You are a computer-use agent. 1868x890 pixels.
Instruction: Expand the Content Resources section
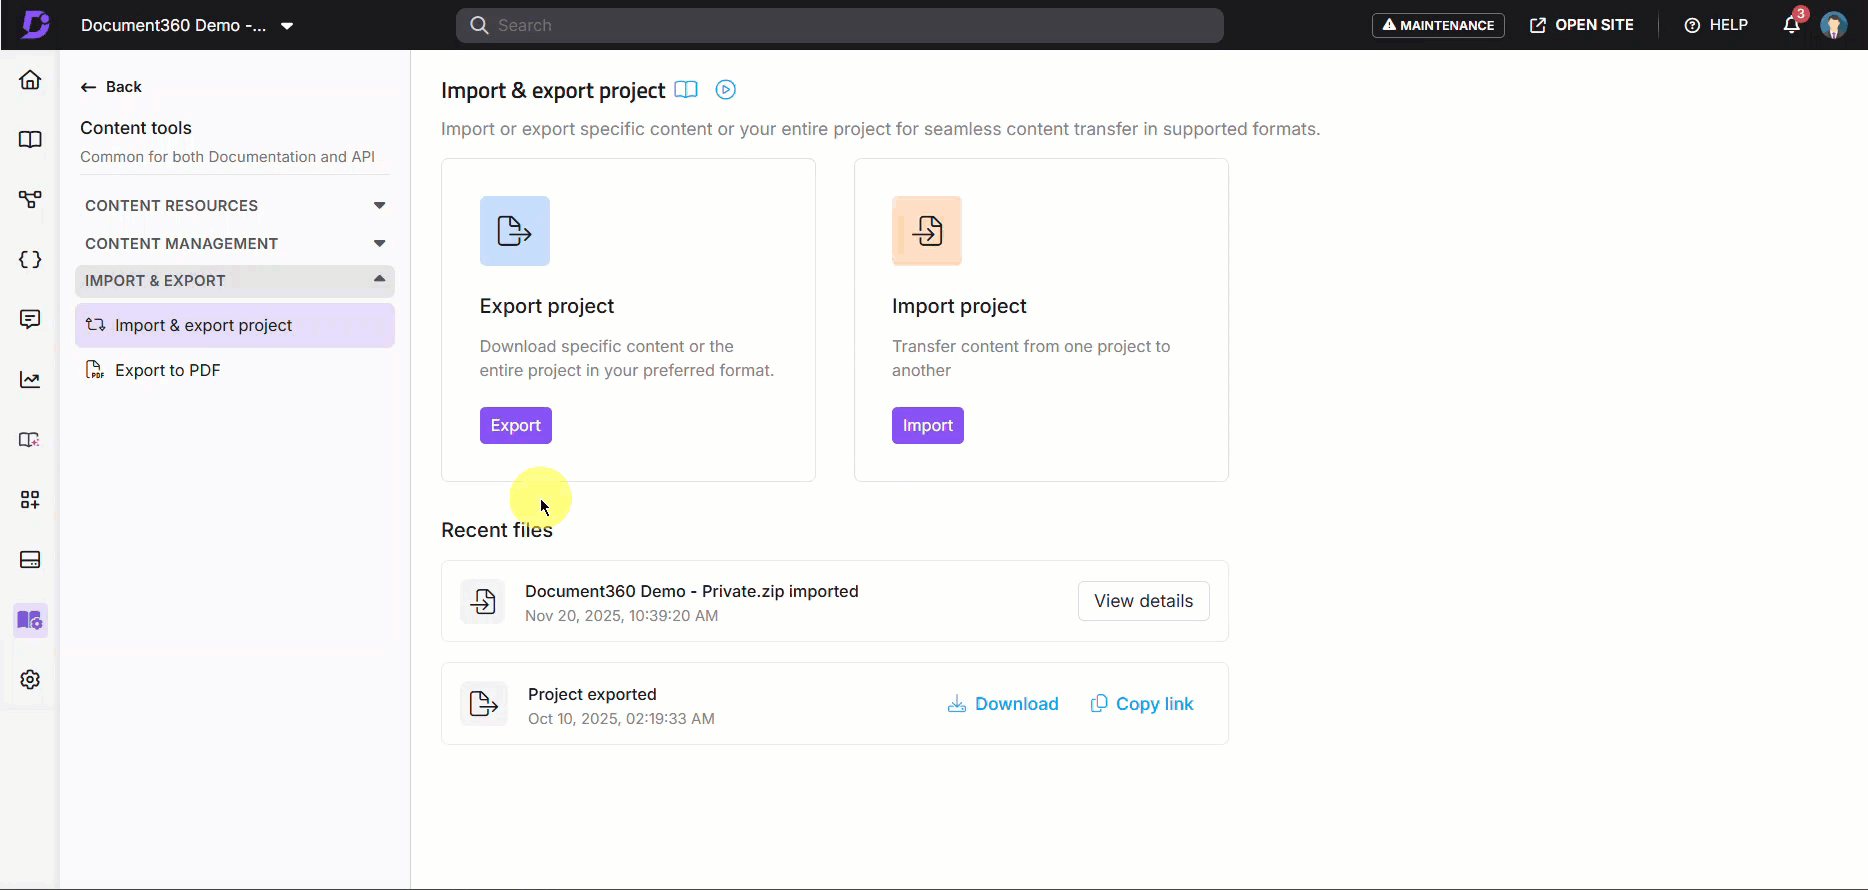click(x=235, y=206)
